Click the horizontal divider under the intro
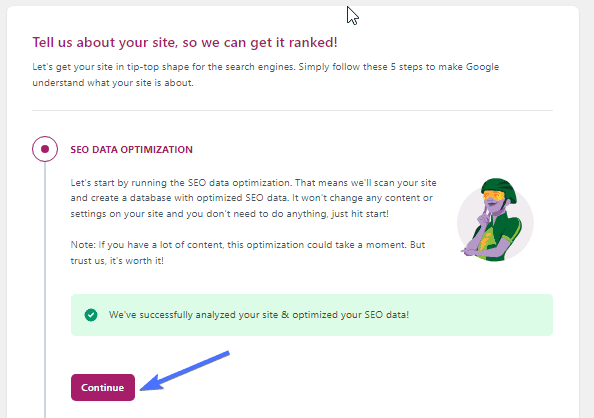Viewport: 594px width, 418px height. [292, 111]
